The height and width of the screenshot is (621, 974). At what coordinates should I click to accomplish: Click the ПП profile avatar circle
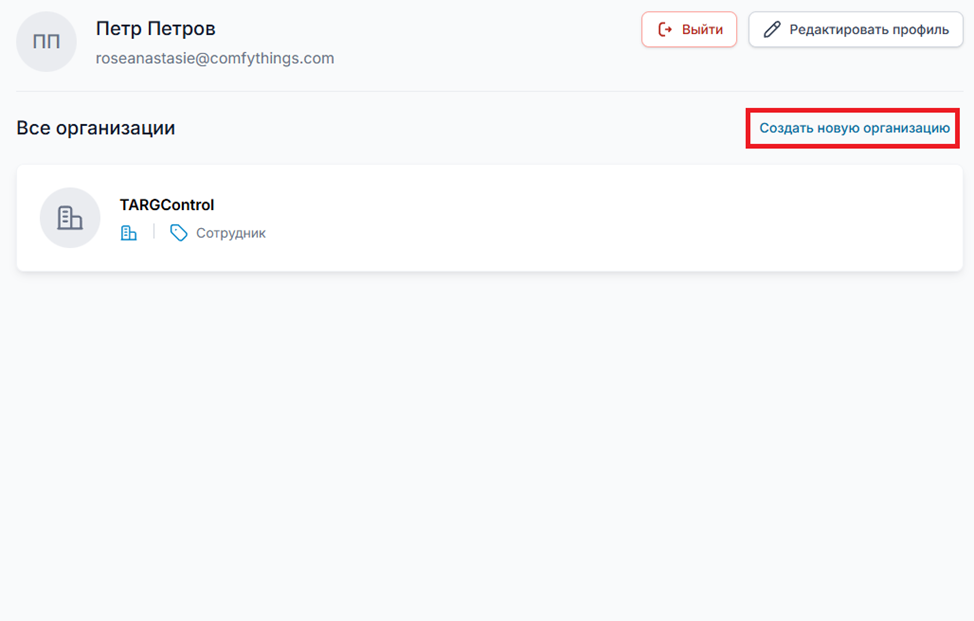pos(46,42)
